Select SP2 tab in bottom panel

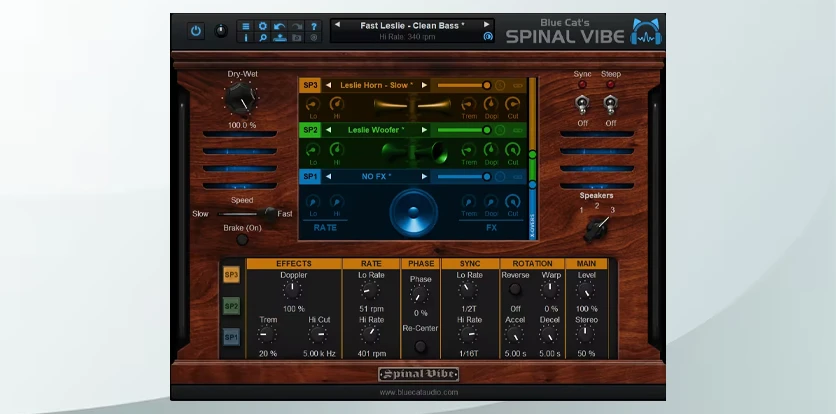click(231, 306)
